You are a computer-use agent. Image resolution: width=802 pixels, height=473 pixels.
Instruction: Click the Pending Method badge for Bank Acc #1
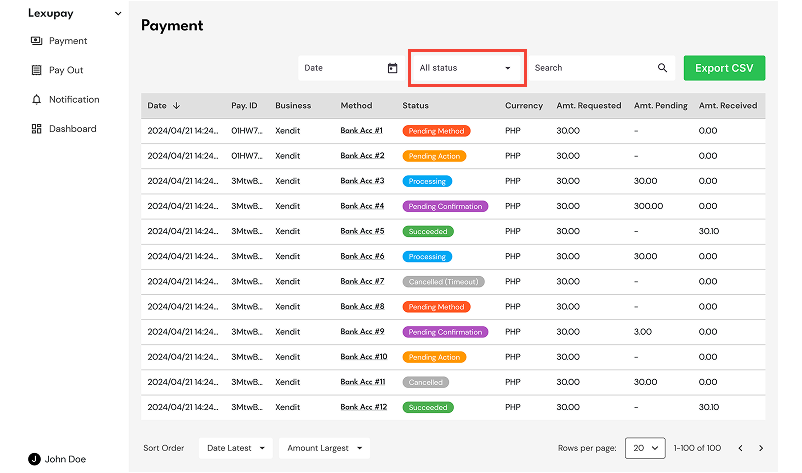436,131
